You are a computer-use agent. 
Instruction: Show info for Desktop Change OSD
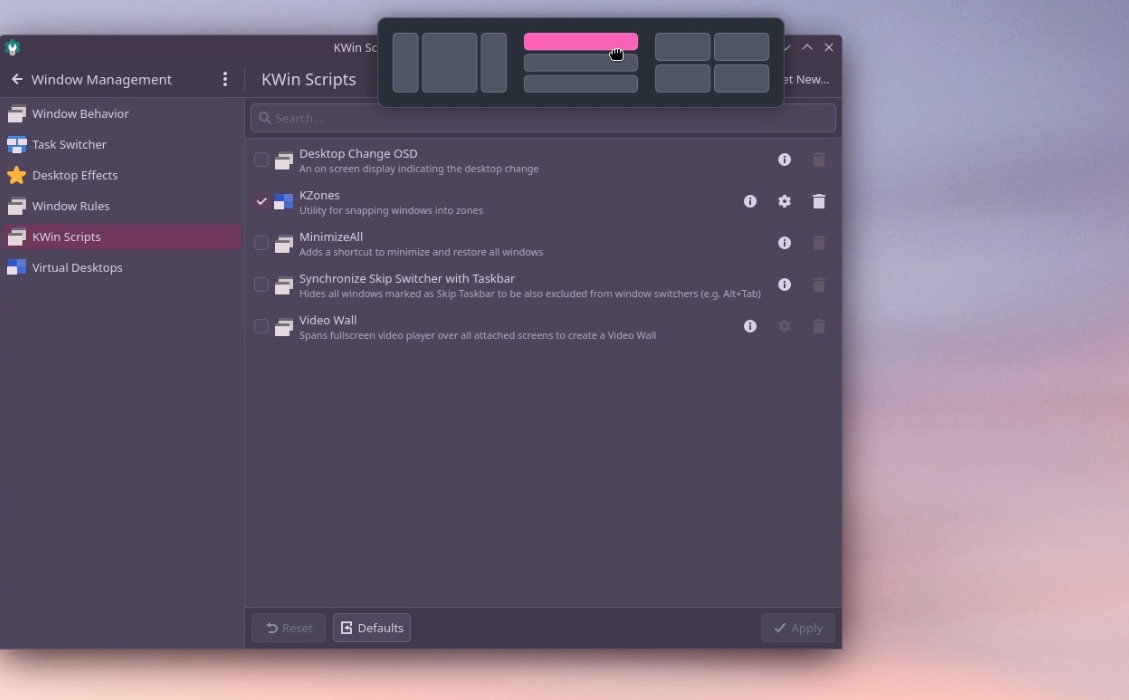point(784,160)
